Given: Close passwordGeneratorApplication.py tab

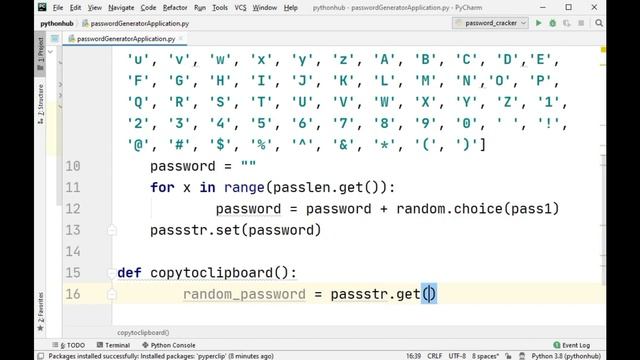Looking at the screenshot, I should [x=181, y=39].
